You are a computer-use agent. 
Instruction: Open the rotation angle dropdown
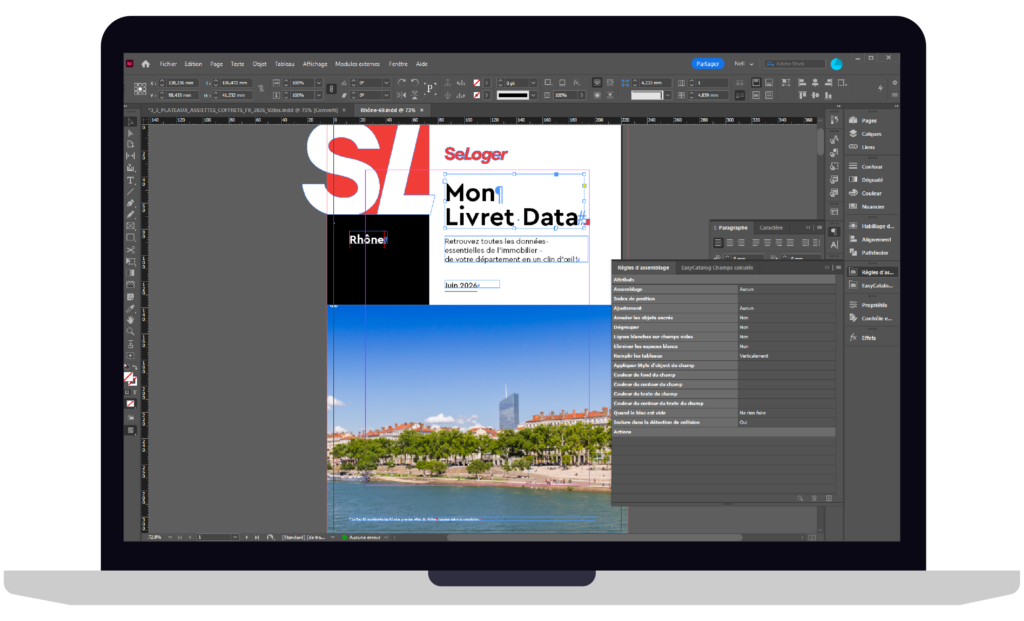coord(386,83)
